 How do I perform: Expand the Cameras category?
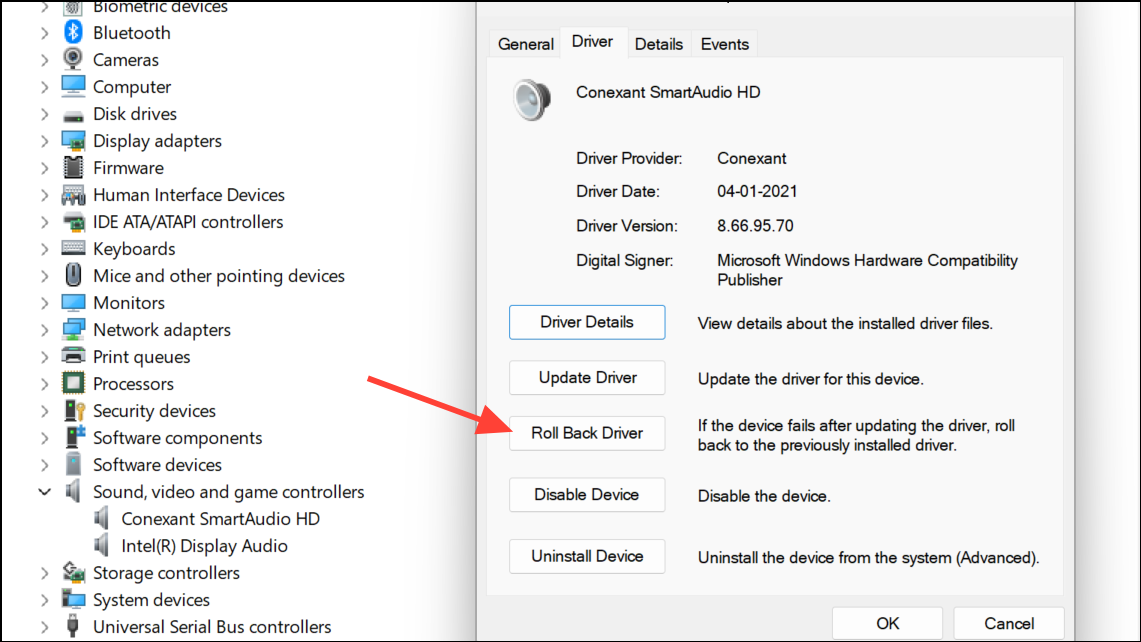[44, 60]
